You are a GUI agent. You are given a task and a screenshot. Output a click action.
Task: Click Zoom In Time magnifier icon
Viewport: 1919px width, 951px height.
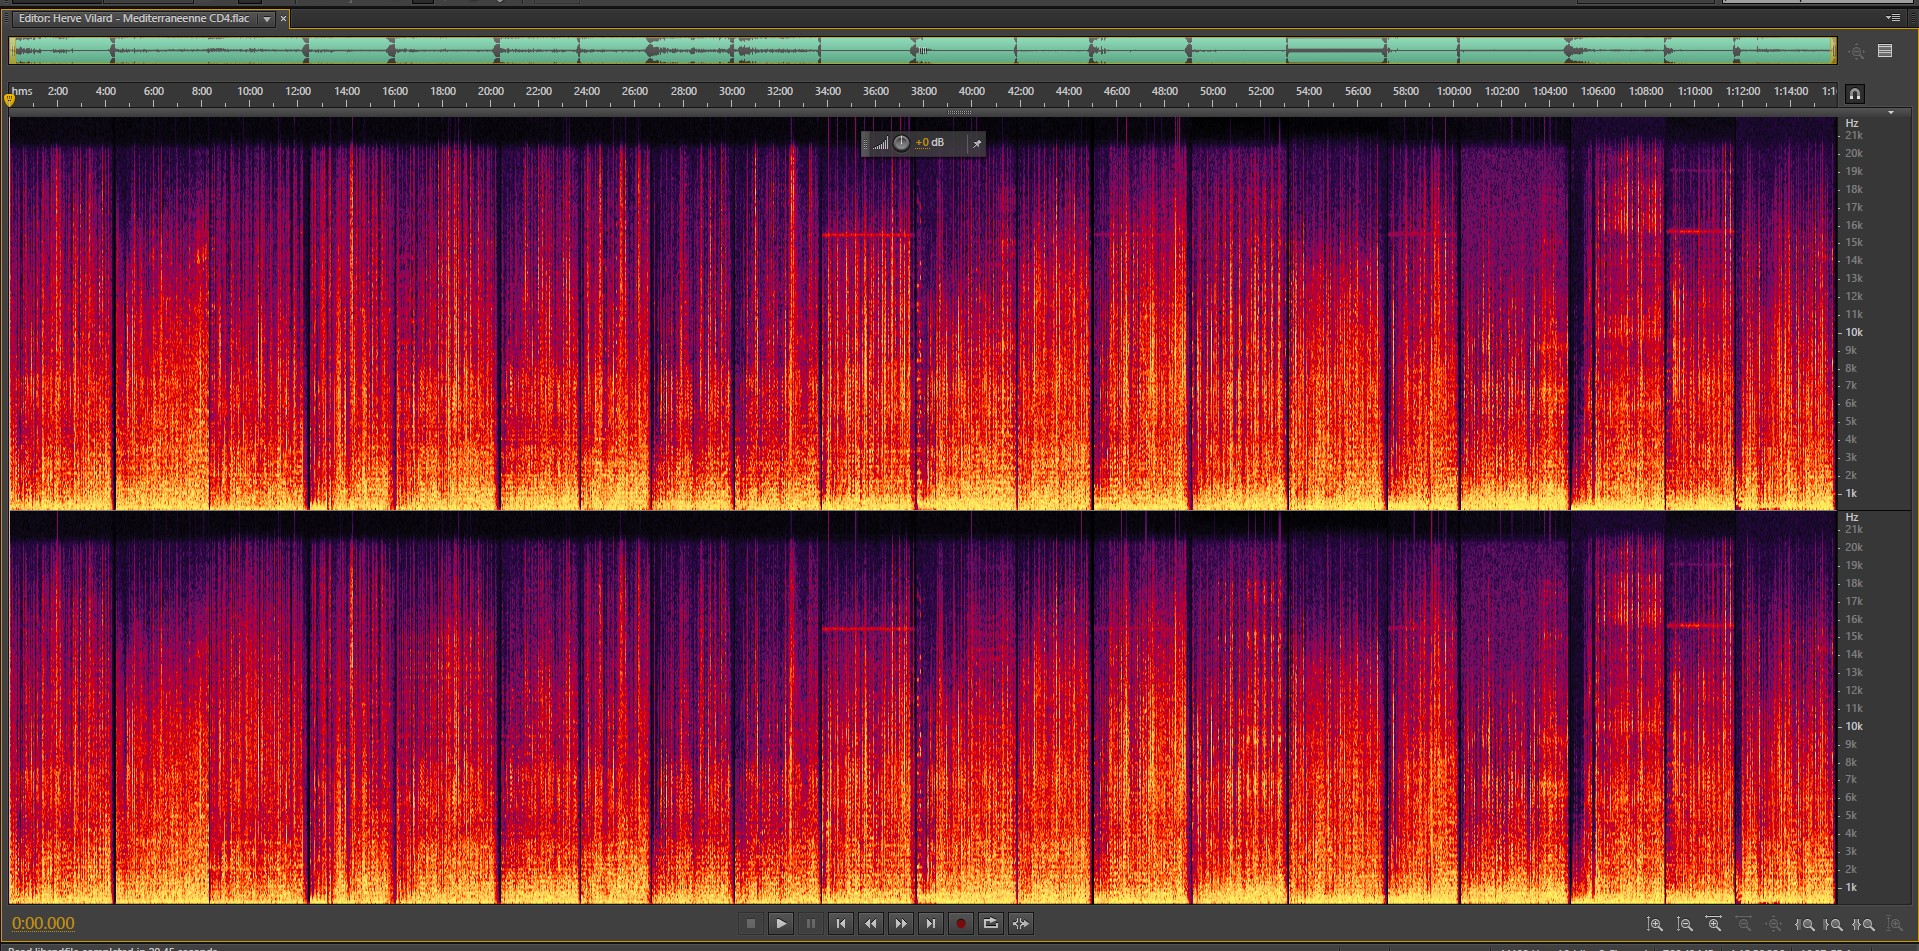(x=1714, y=924)
